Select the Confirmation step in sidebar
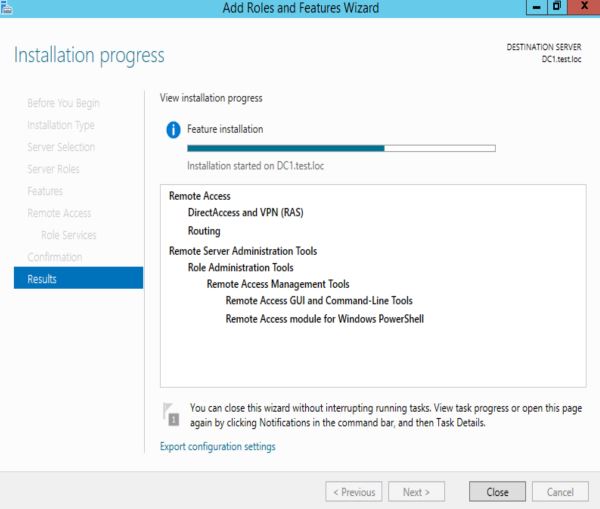 (x=55, y=257)
